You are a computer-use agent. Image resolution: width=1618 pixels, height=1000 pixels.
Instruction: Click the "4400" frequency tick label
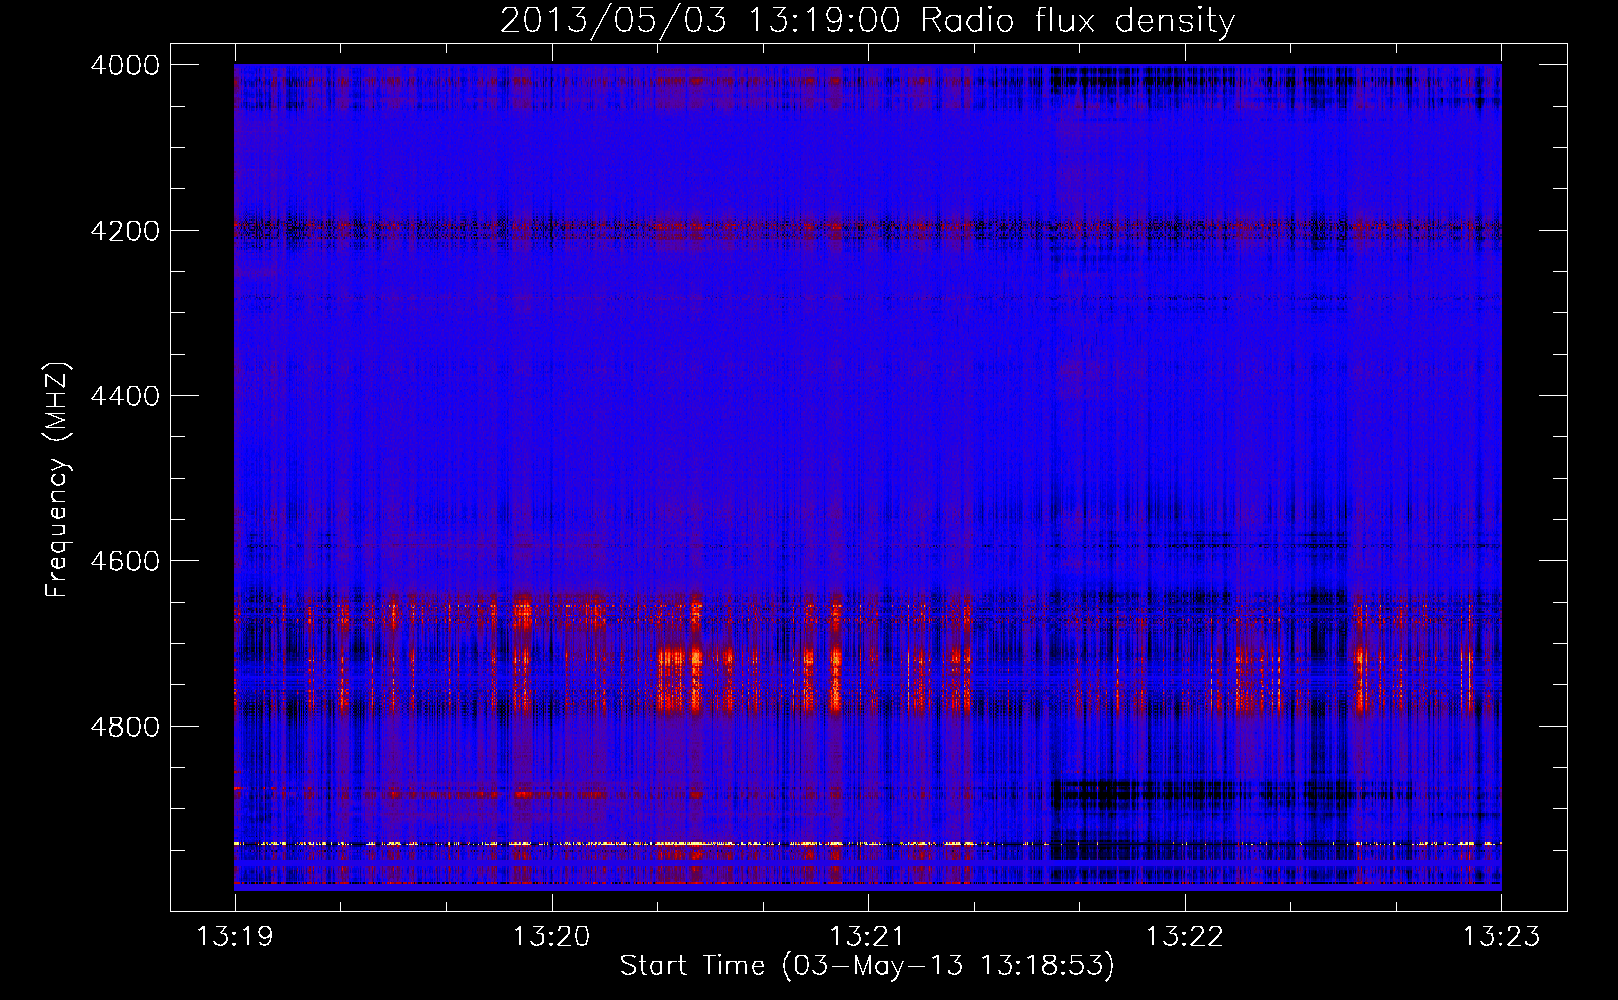click(x=125, y=396)
